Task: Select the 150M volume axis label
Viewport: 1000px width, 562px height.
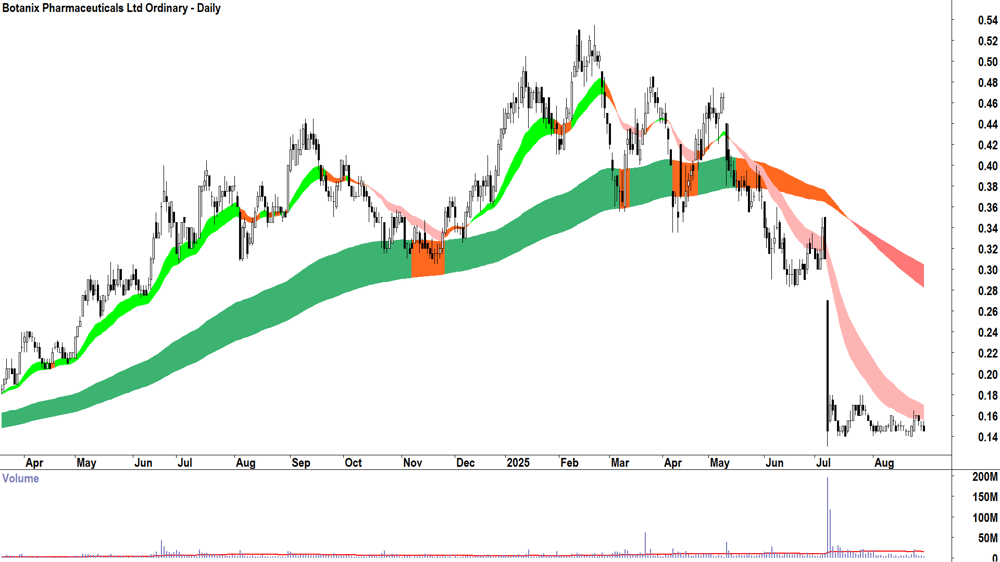Action: [x=985, y=497]
